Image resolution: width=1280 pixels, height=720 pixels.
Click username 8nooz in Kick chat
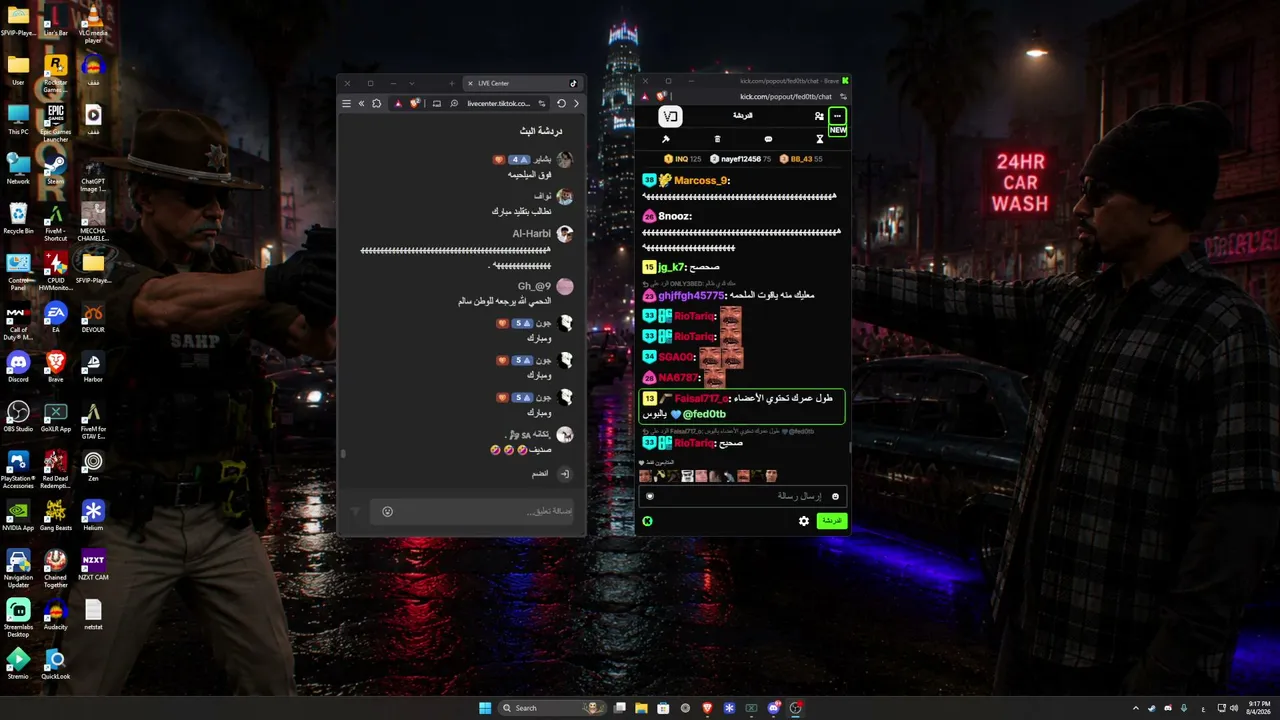(675, 216)
